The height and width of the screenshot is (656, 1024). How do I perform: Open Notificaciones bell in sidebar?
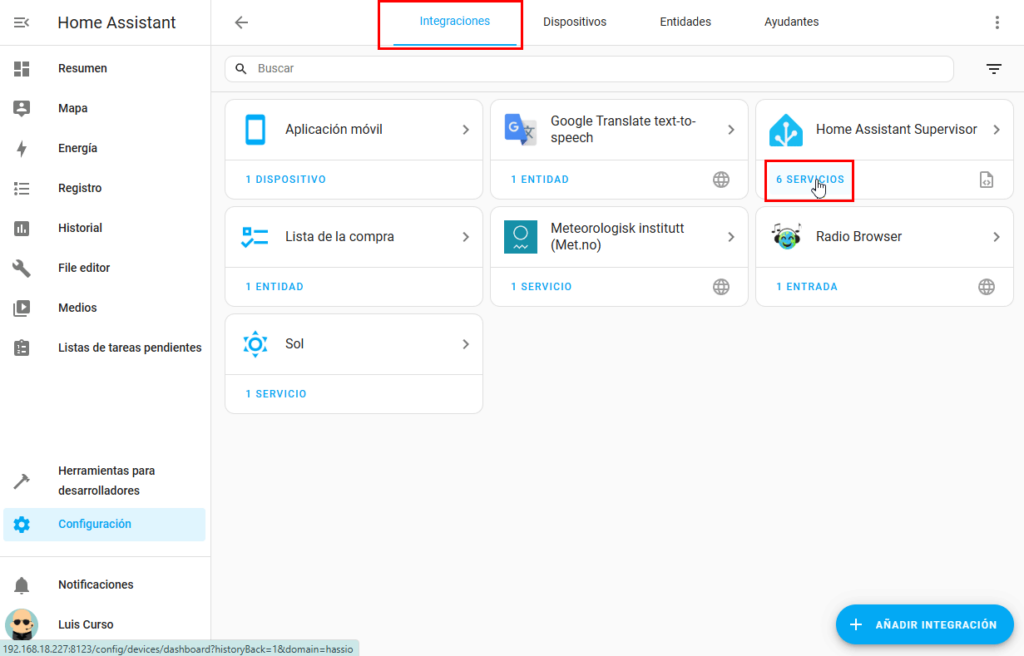pos(22,585)
